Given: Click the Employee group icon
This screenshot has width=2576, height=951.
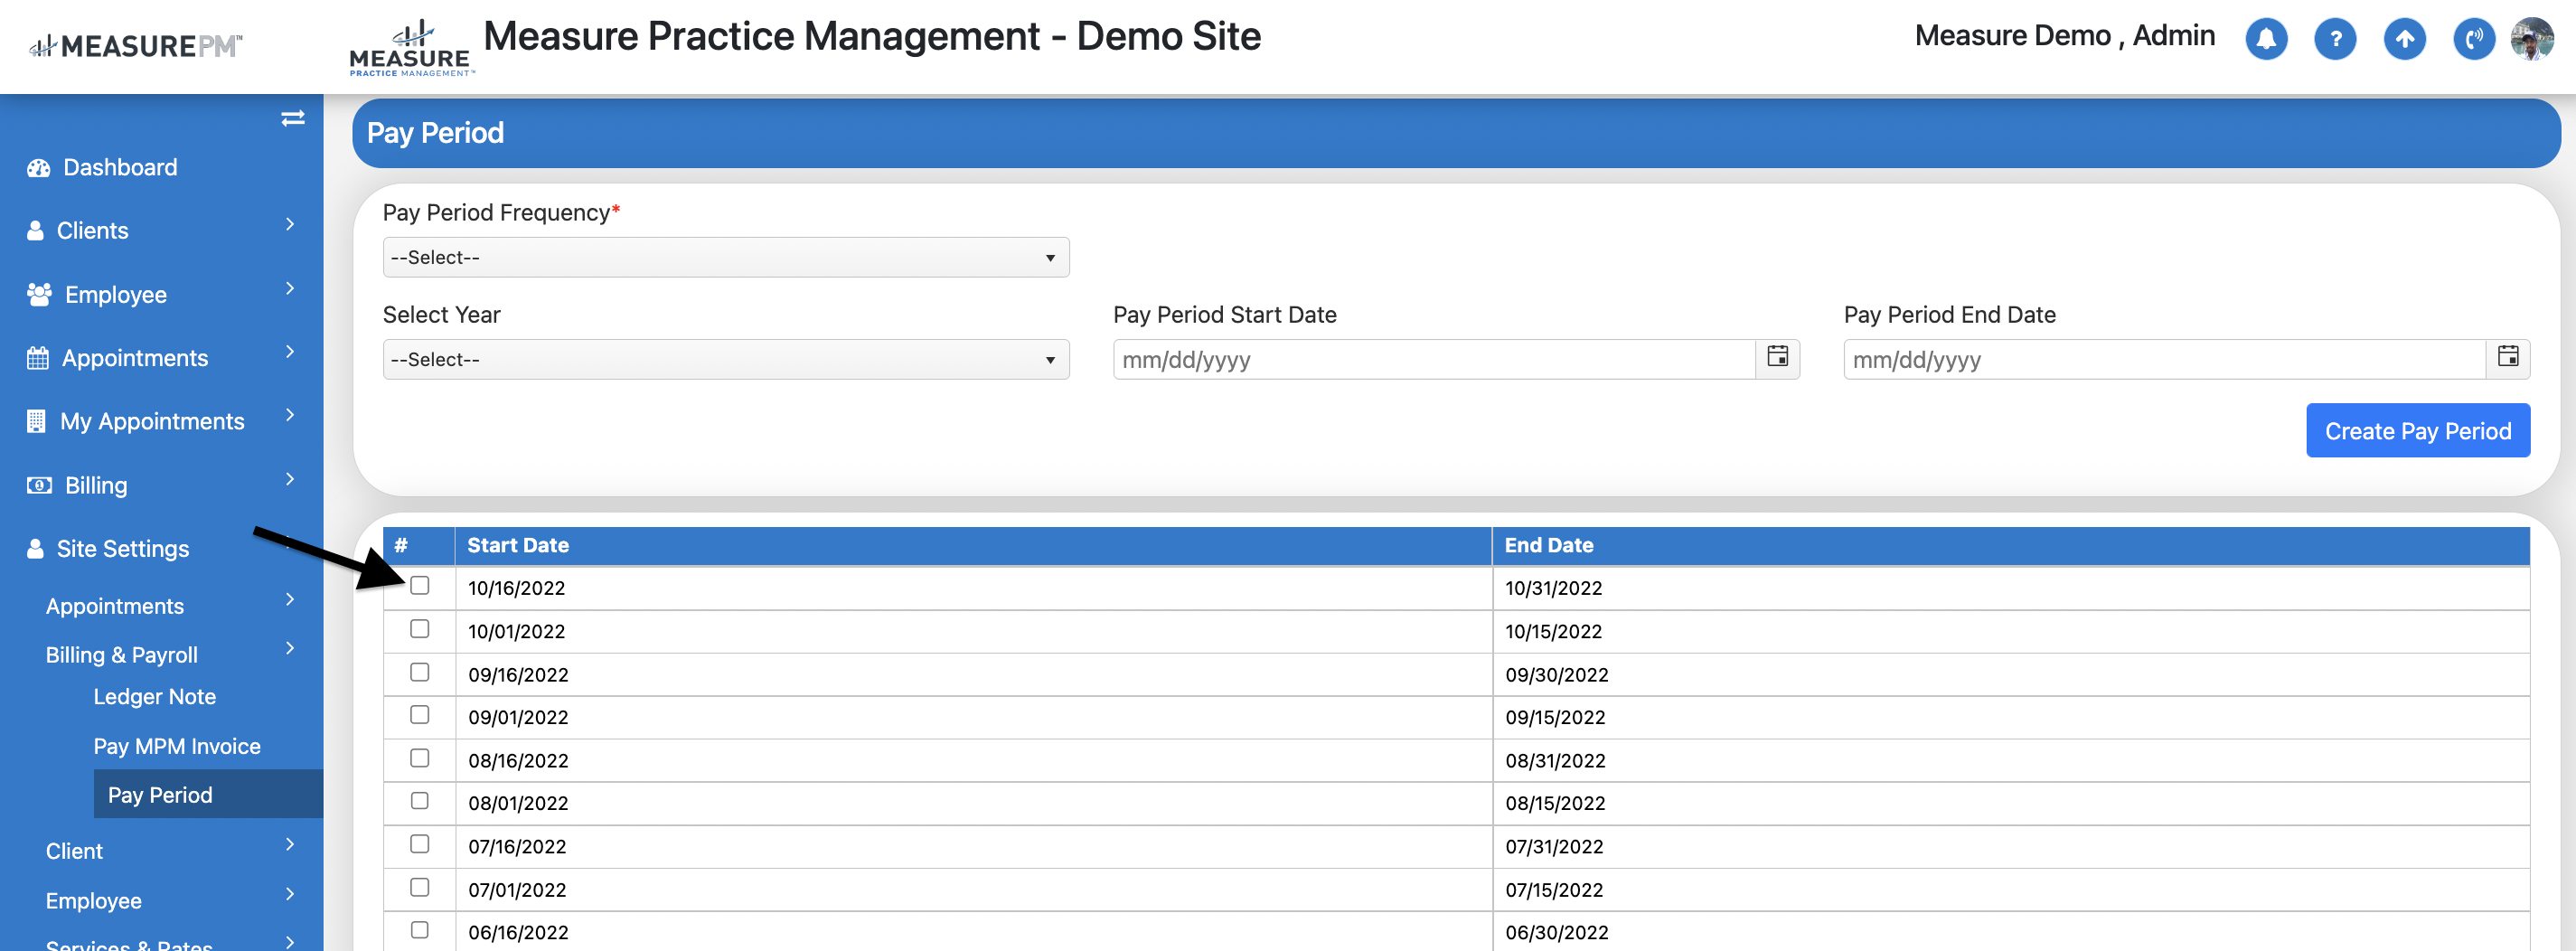Looking at the screenshot, I should click(x=39, y=294).
